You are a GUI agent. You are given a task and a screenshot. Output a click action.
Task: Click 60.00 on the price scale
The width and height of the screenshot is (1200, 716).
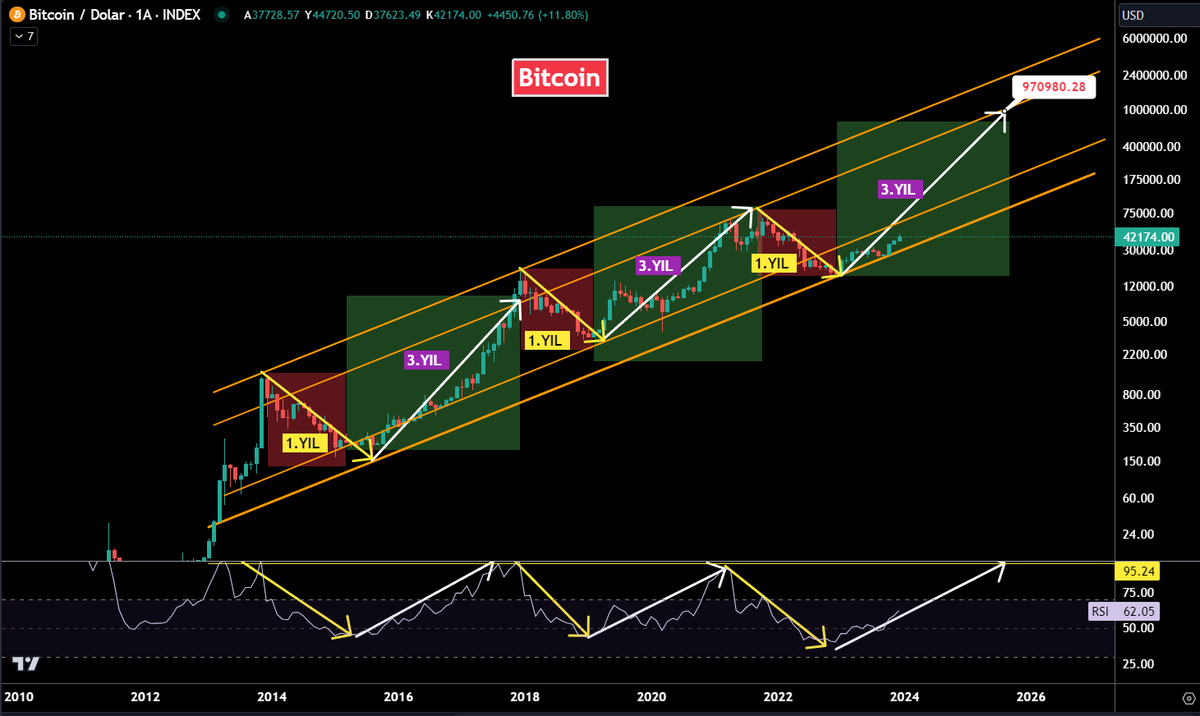click(x=1137, y=498)
